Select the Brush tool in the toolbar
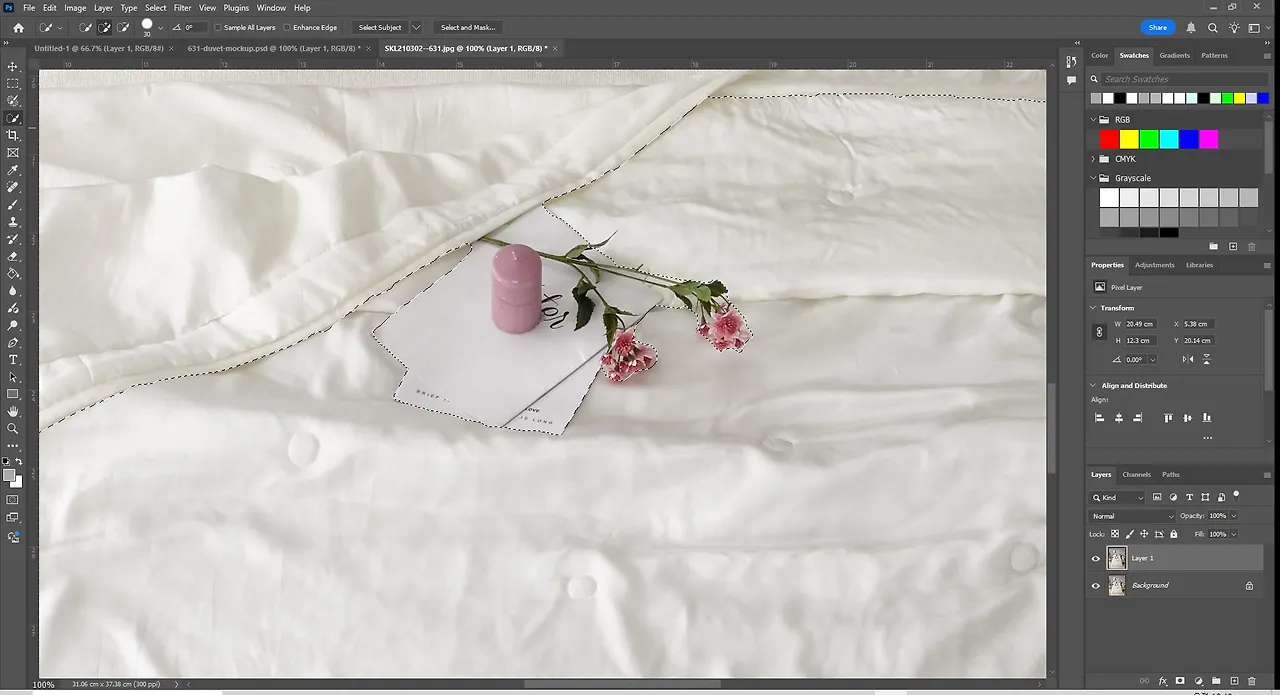Image resolution: width=1280 pixels, height=695 pixels. [13, 202]
